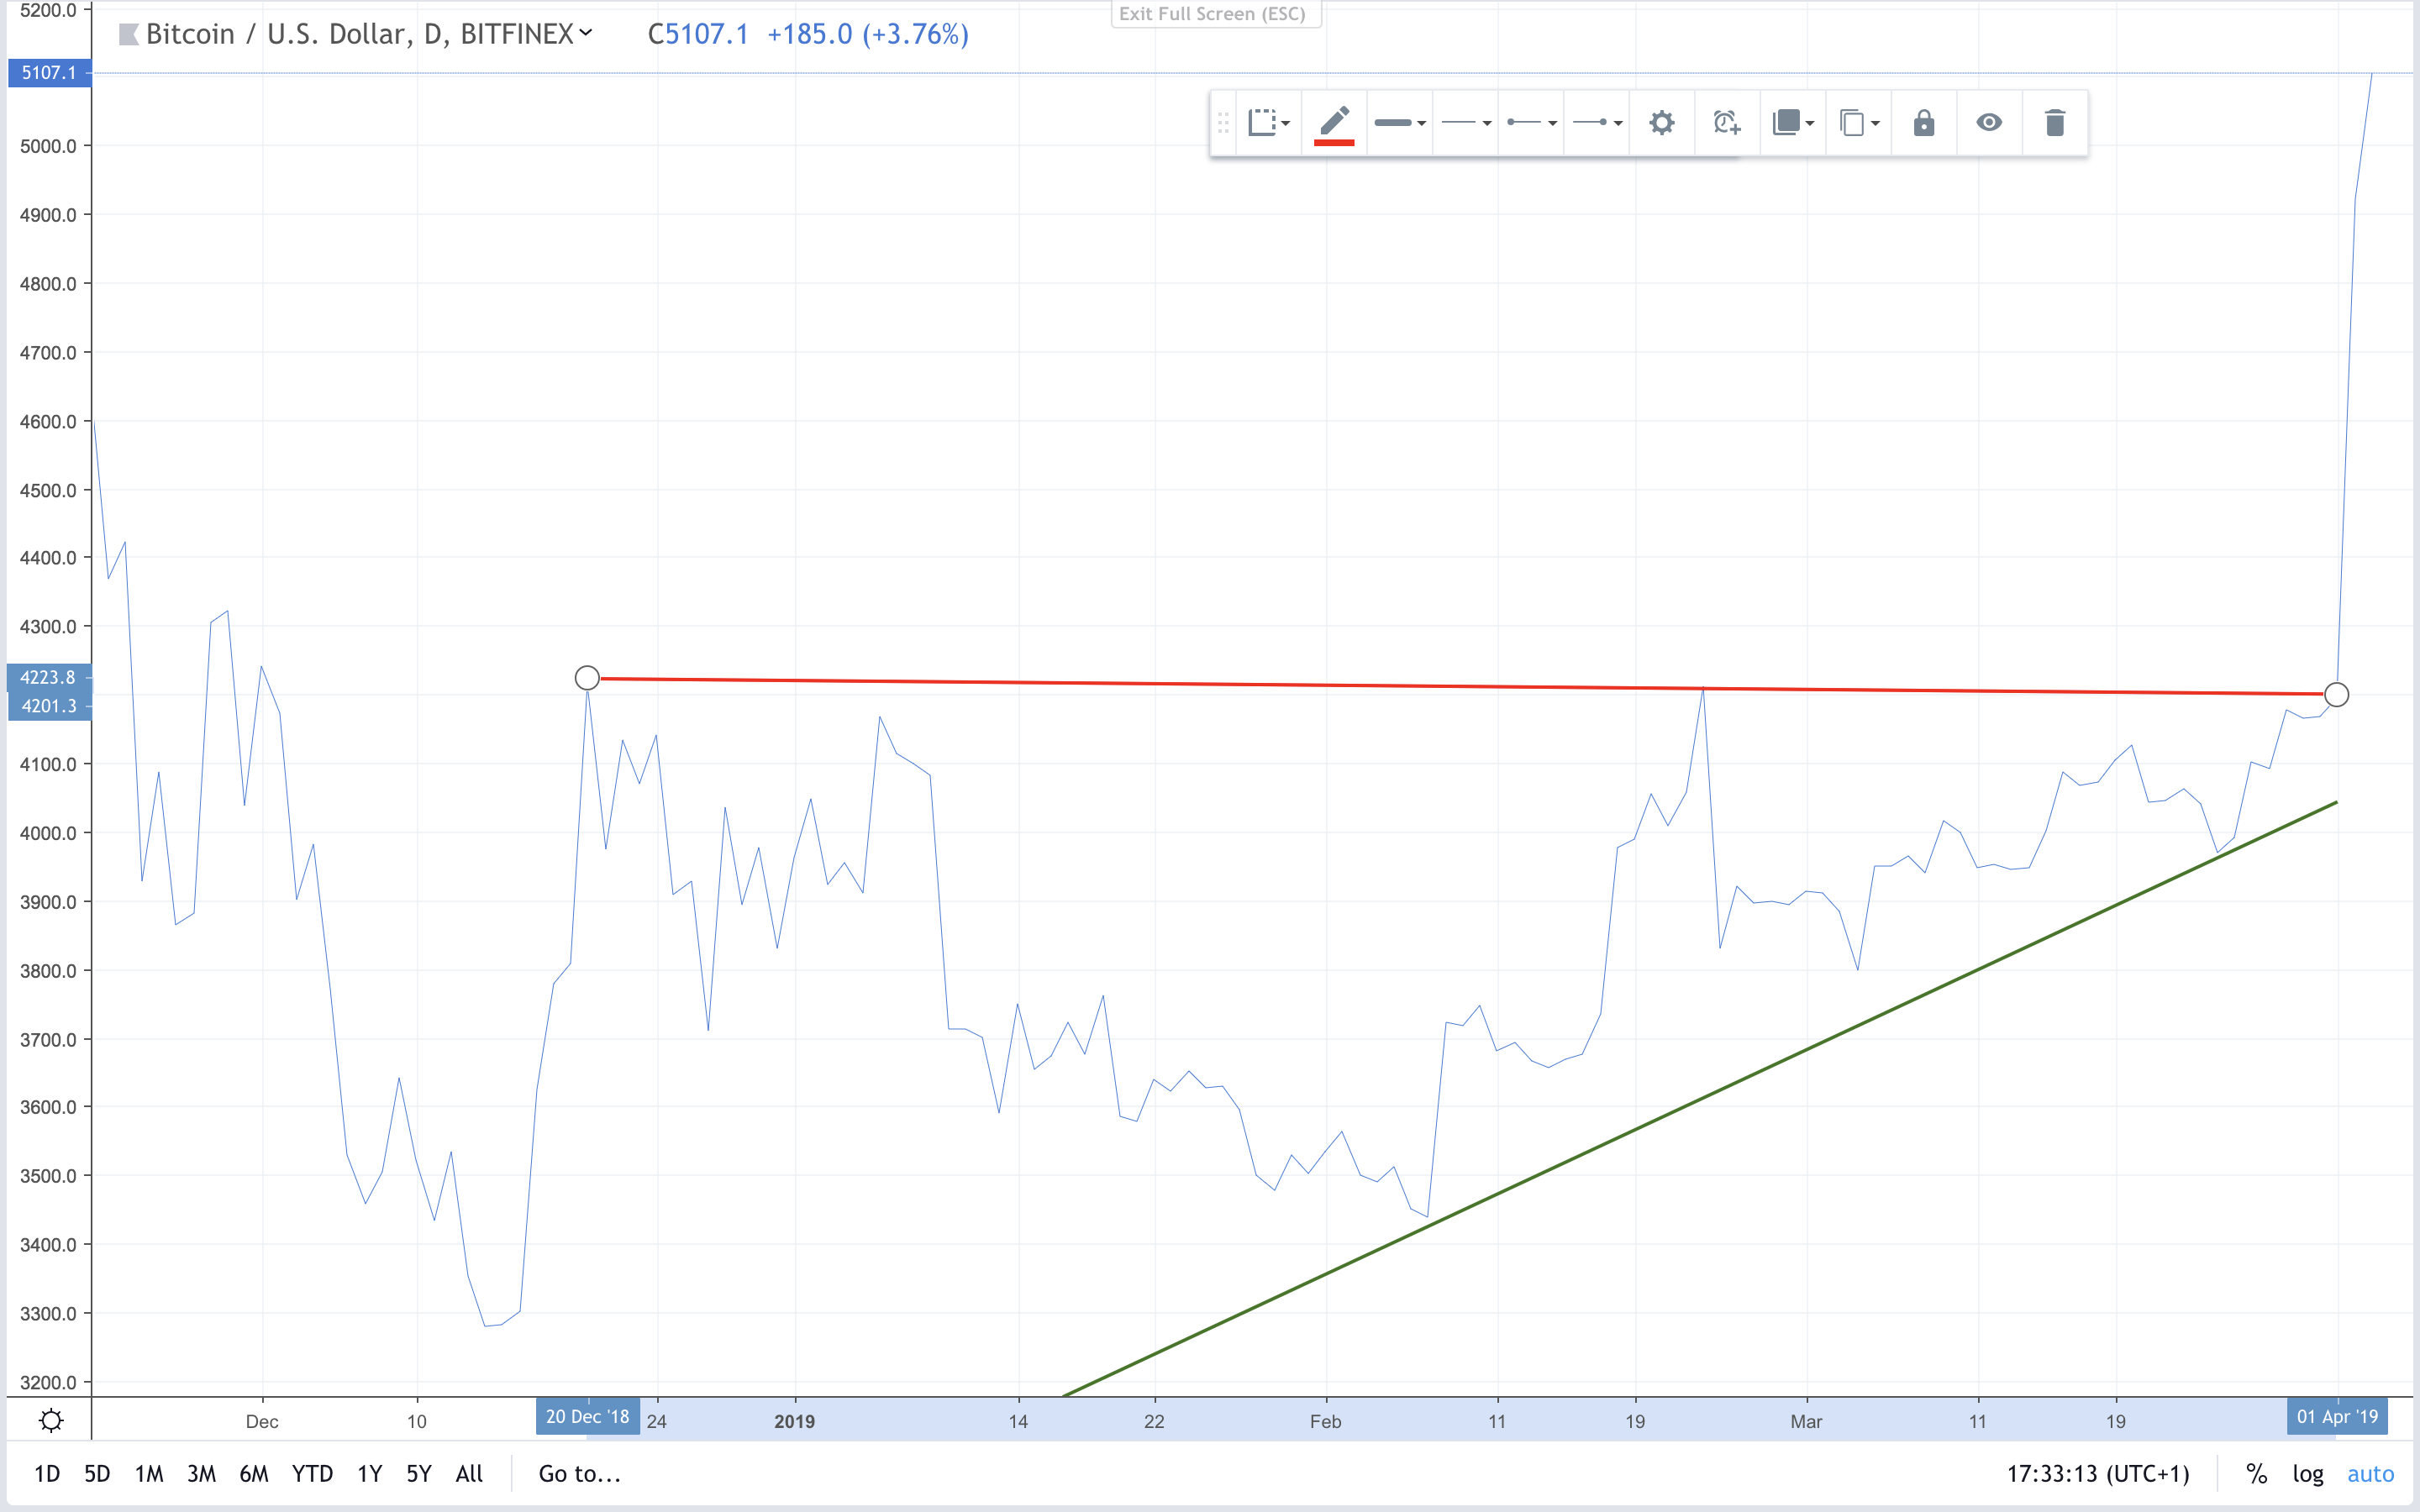Click the 17:33:13 (UTC+1) timezone clock
Screen dimensions: 2420x1512
point(2098,1473)
